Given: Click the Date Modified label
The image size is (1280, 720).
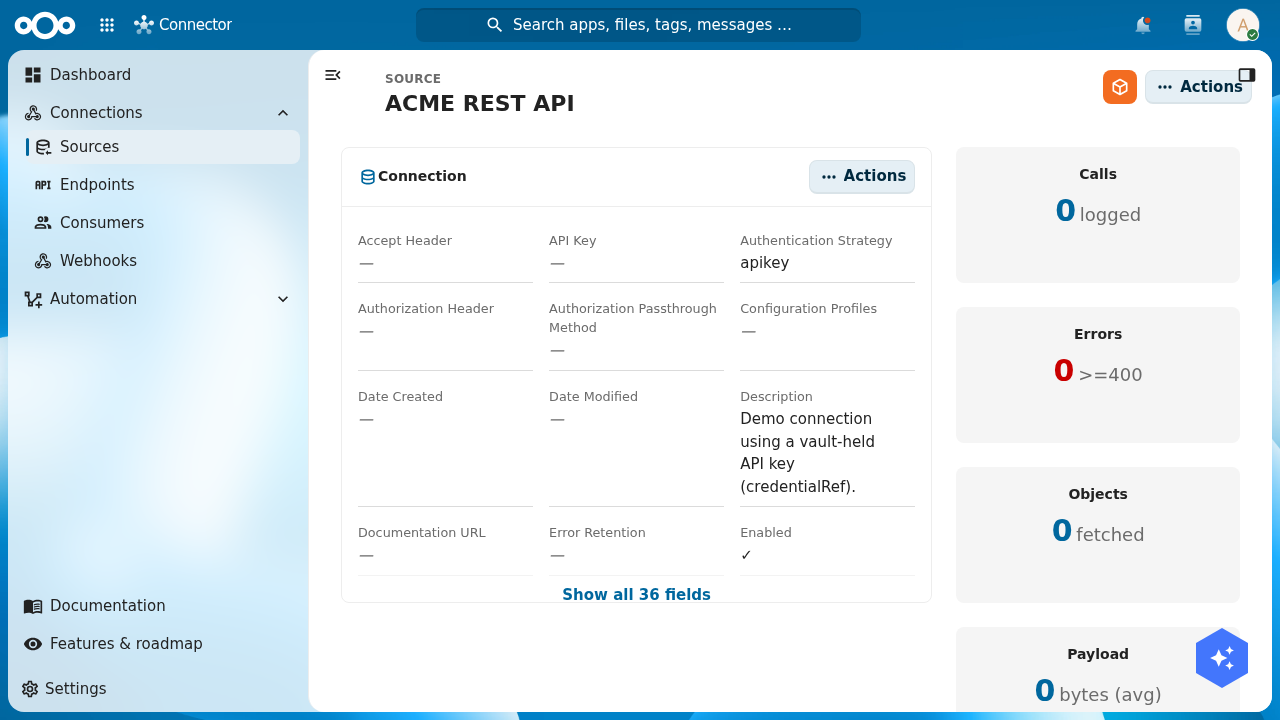Looking at the screenshot, I should [593, 397].
